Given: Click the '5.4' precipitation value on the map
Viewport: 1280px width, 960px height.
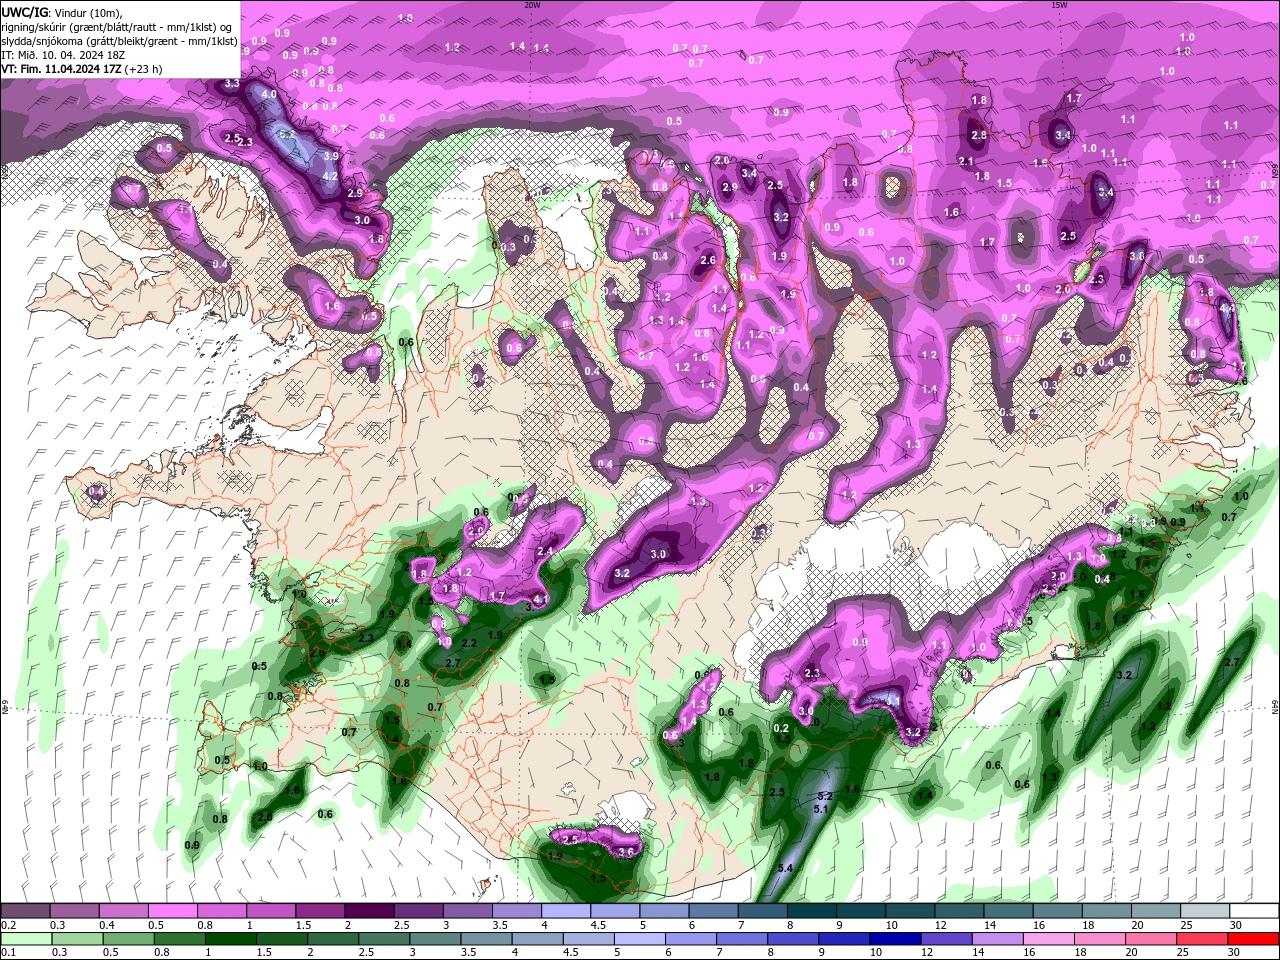Looking at the screenshot, I should pos(785,867).
